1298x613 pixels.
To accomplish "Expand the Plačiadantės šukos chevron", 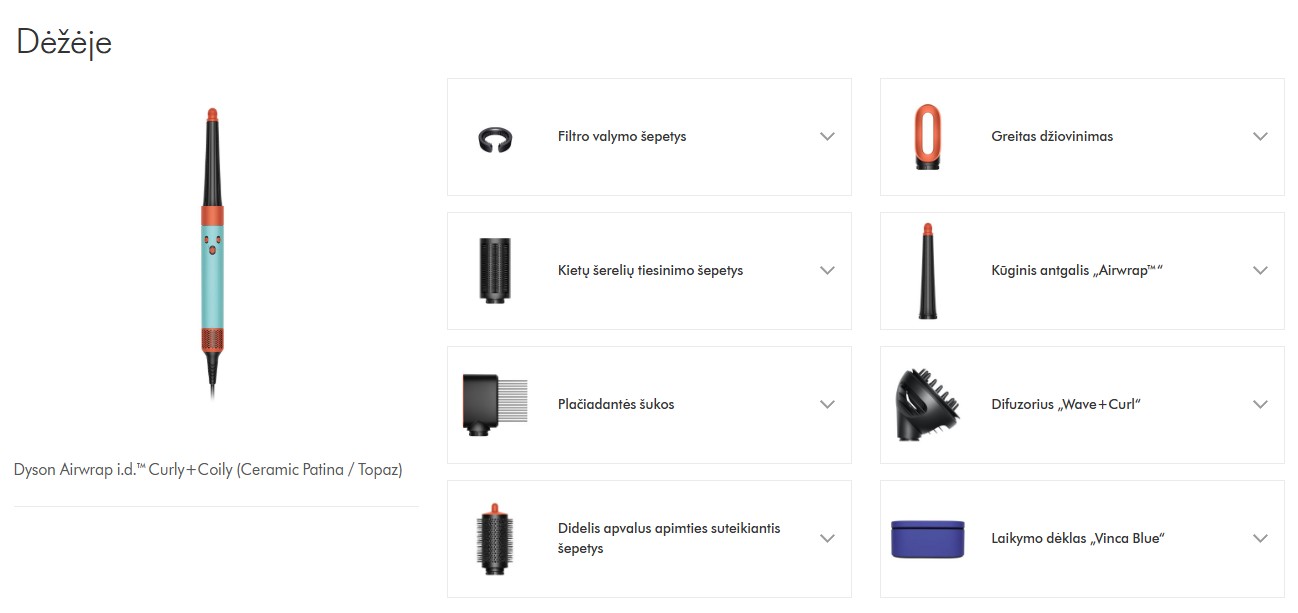I will 827,405.
